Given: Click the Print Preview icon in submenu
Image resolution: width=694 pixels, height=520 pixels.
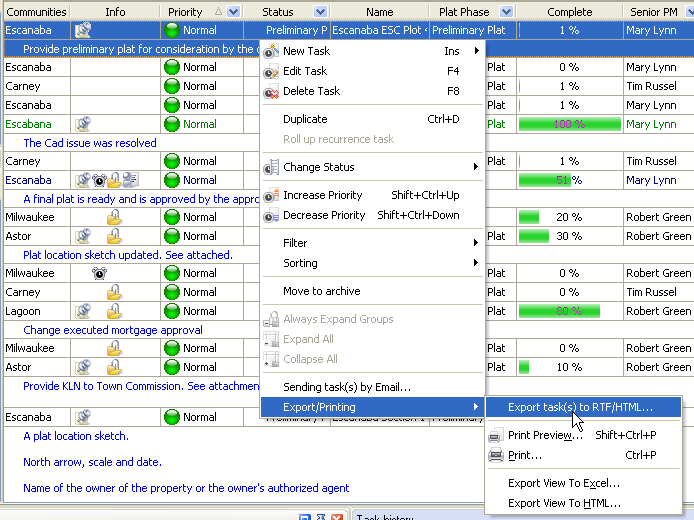Looking at the screenshot, I should click(495, 436).
